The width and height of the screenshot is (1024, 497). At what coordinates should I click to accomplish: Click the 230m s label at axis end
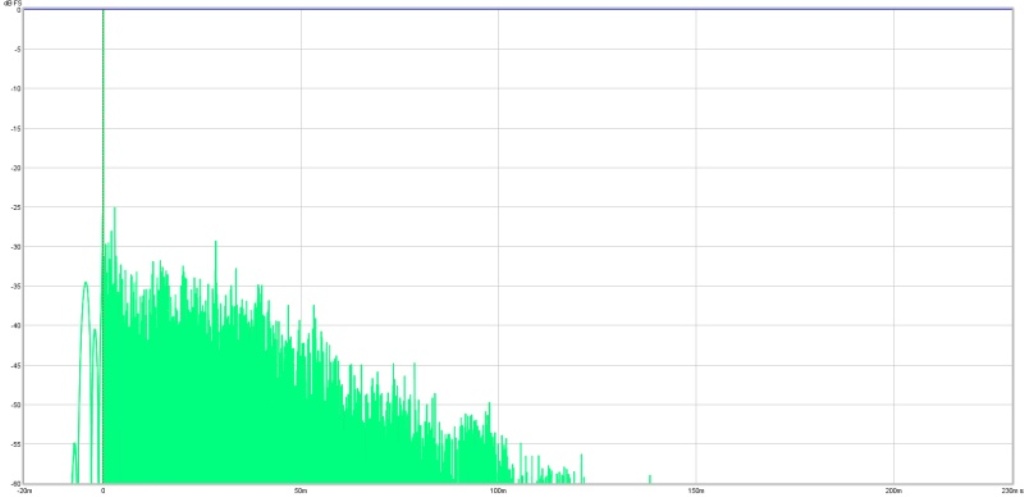click(x=1013, y=489)
